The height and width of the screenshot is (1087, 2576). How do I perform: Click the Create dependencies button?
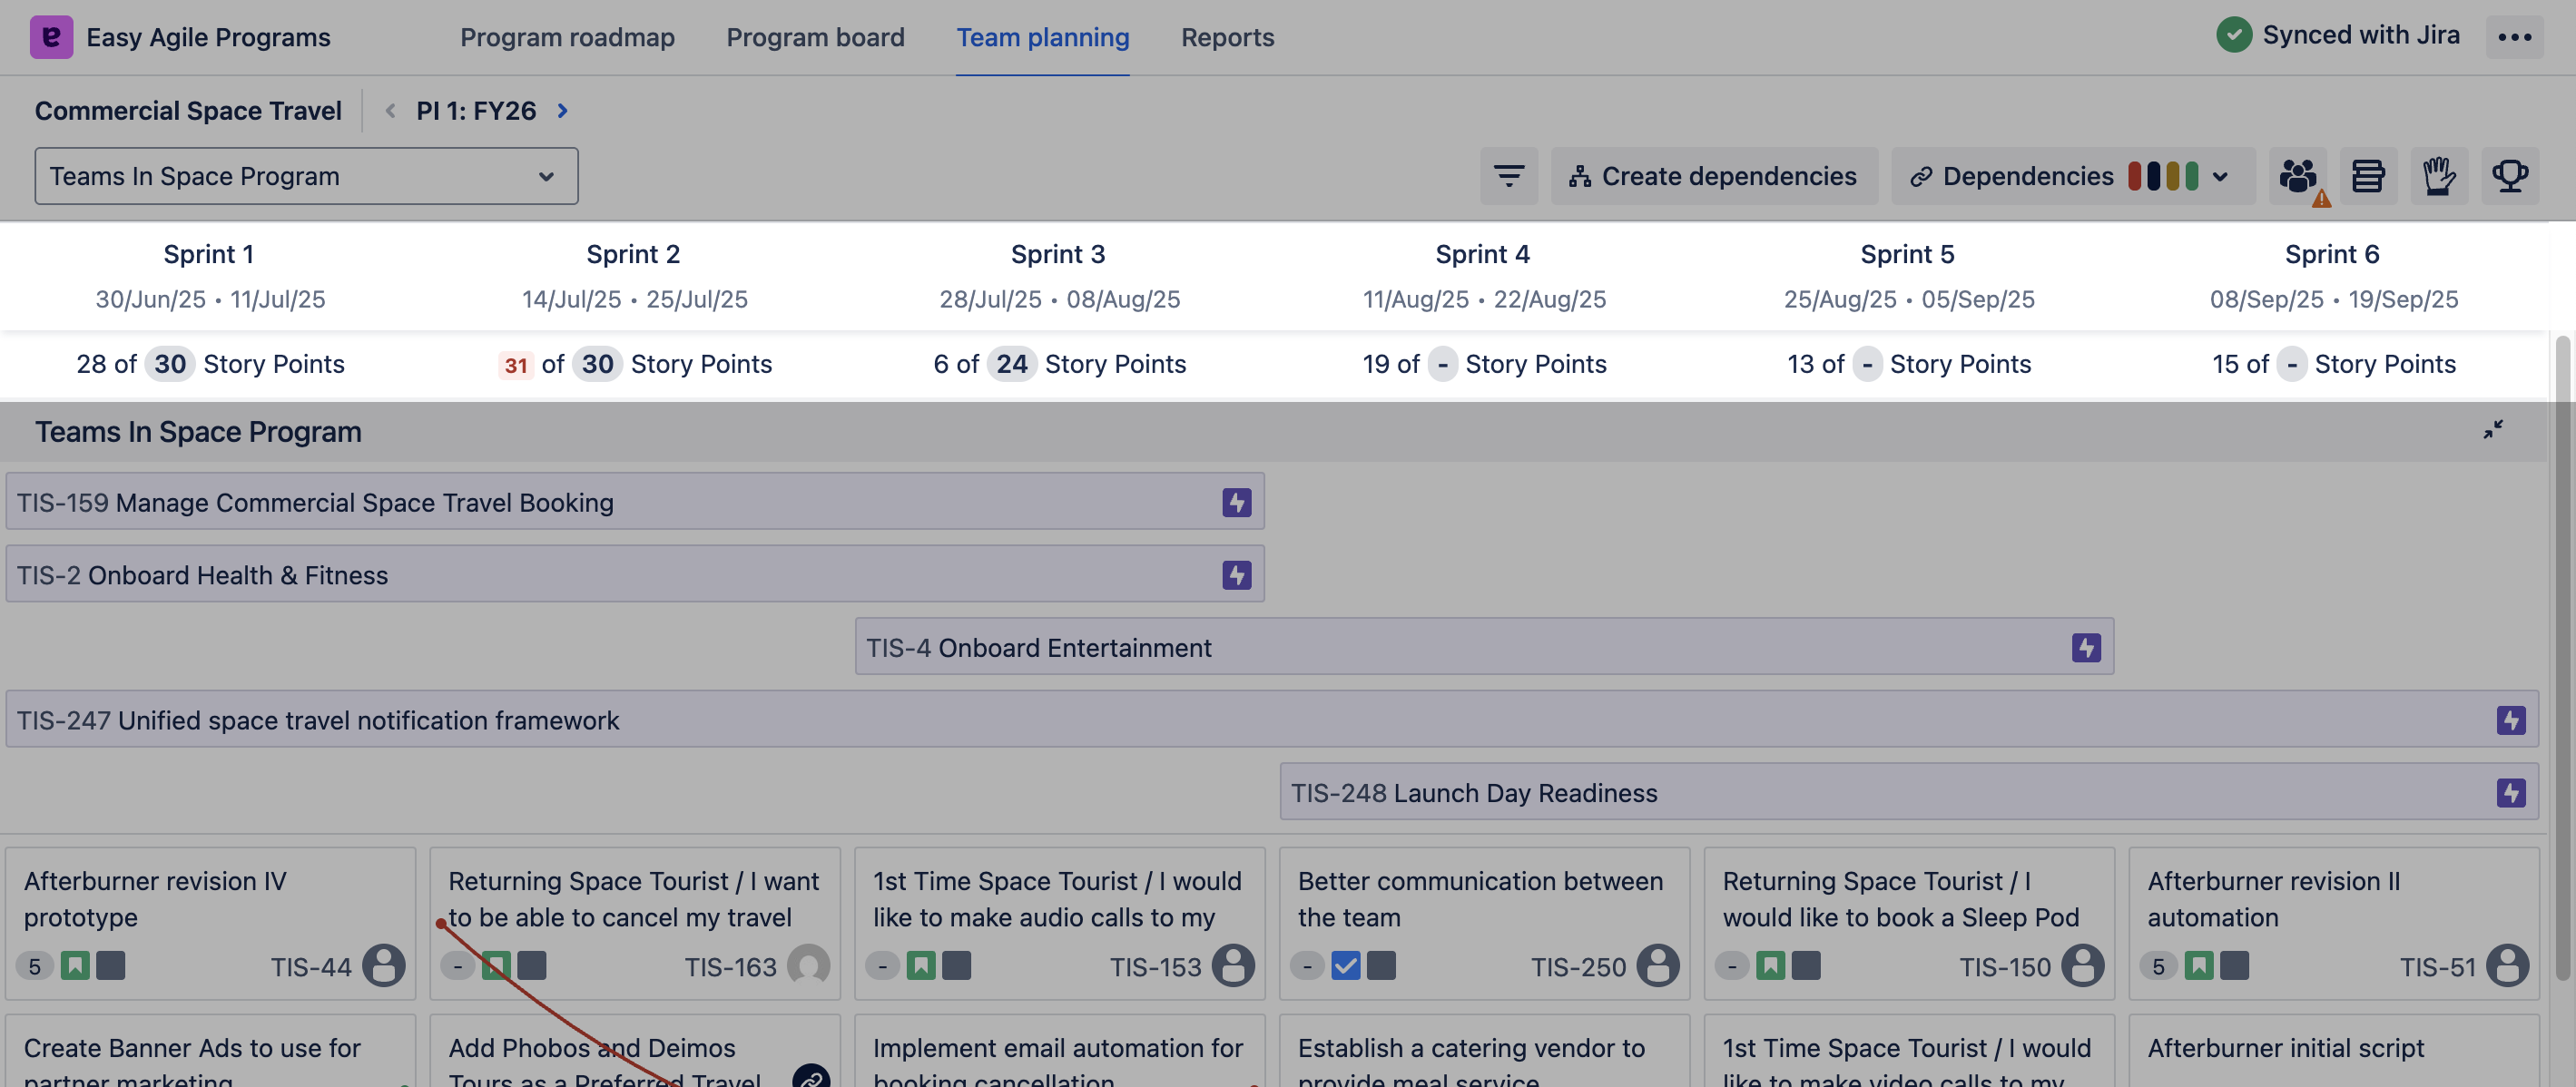pos(1713,176)
